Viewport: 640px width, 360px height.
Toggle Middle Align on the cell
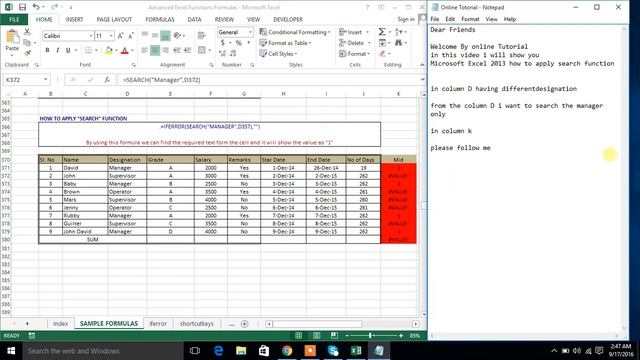point(155,36)
